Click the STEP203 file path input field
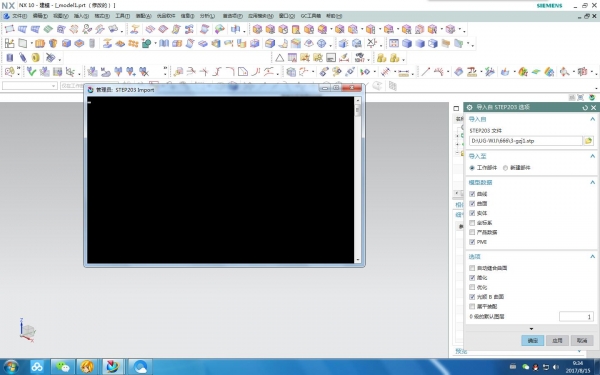The height and width of the screenshot is (375, 600). pyautogui.click(x=526, y=141)
